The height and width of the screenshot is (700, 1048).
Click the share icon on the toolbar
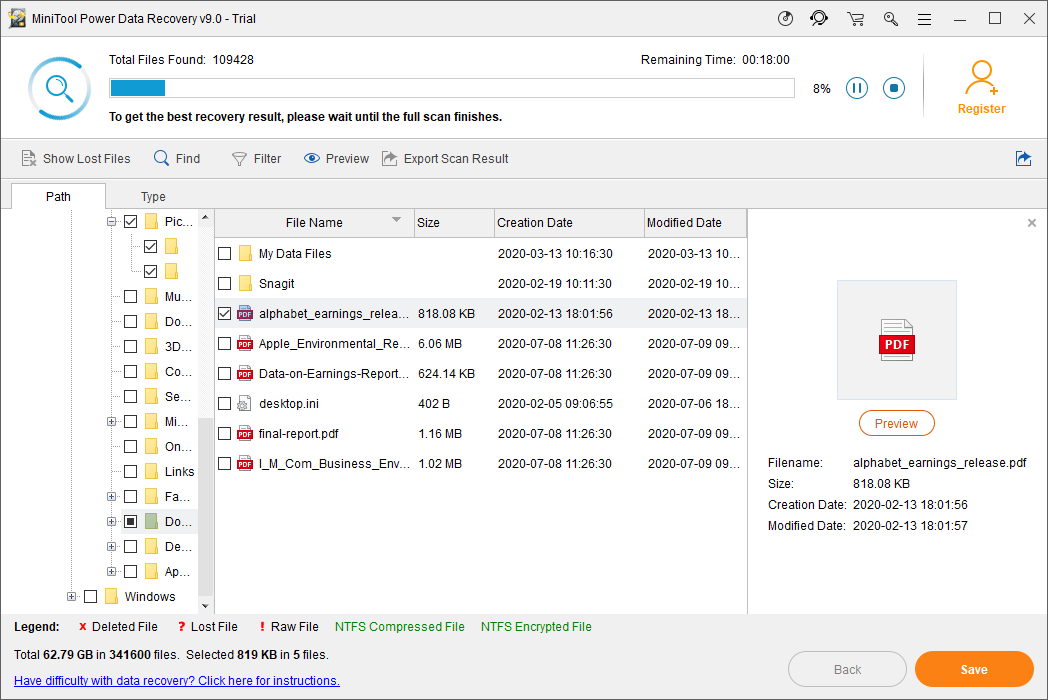1023,158
